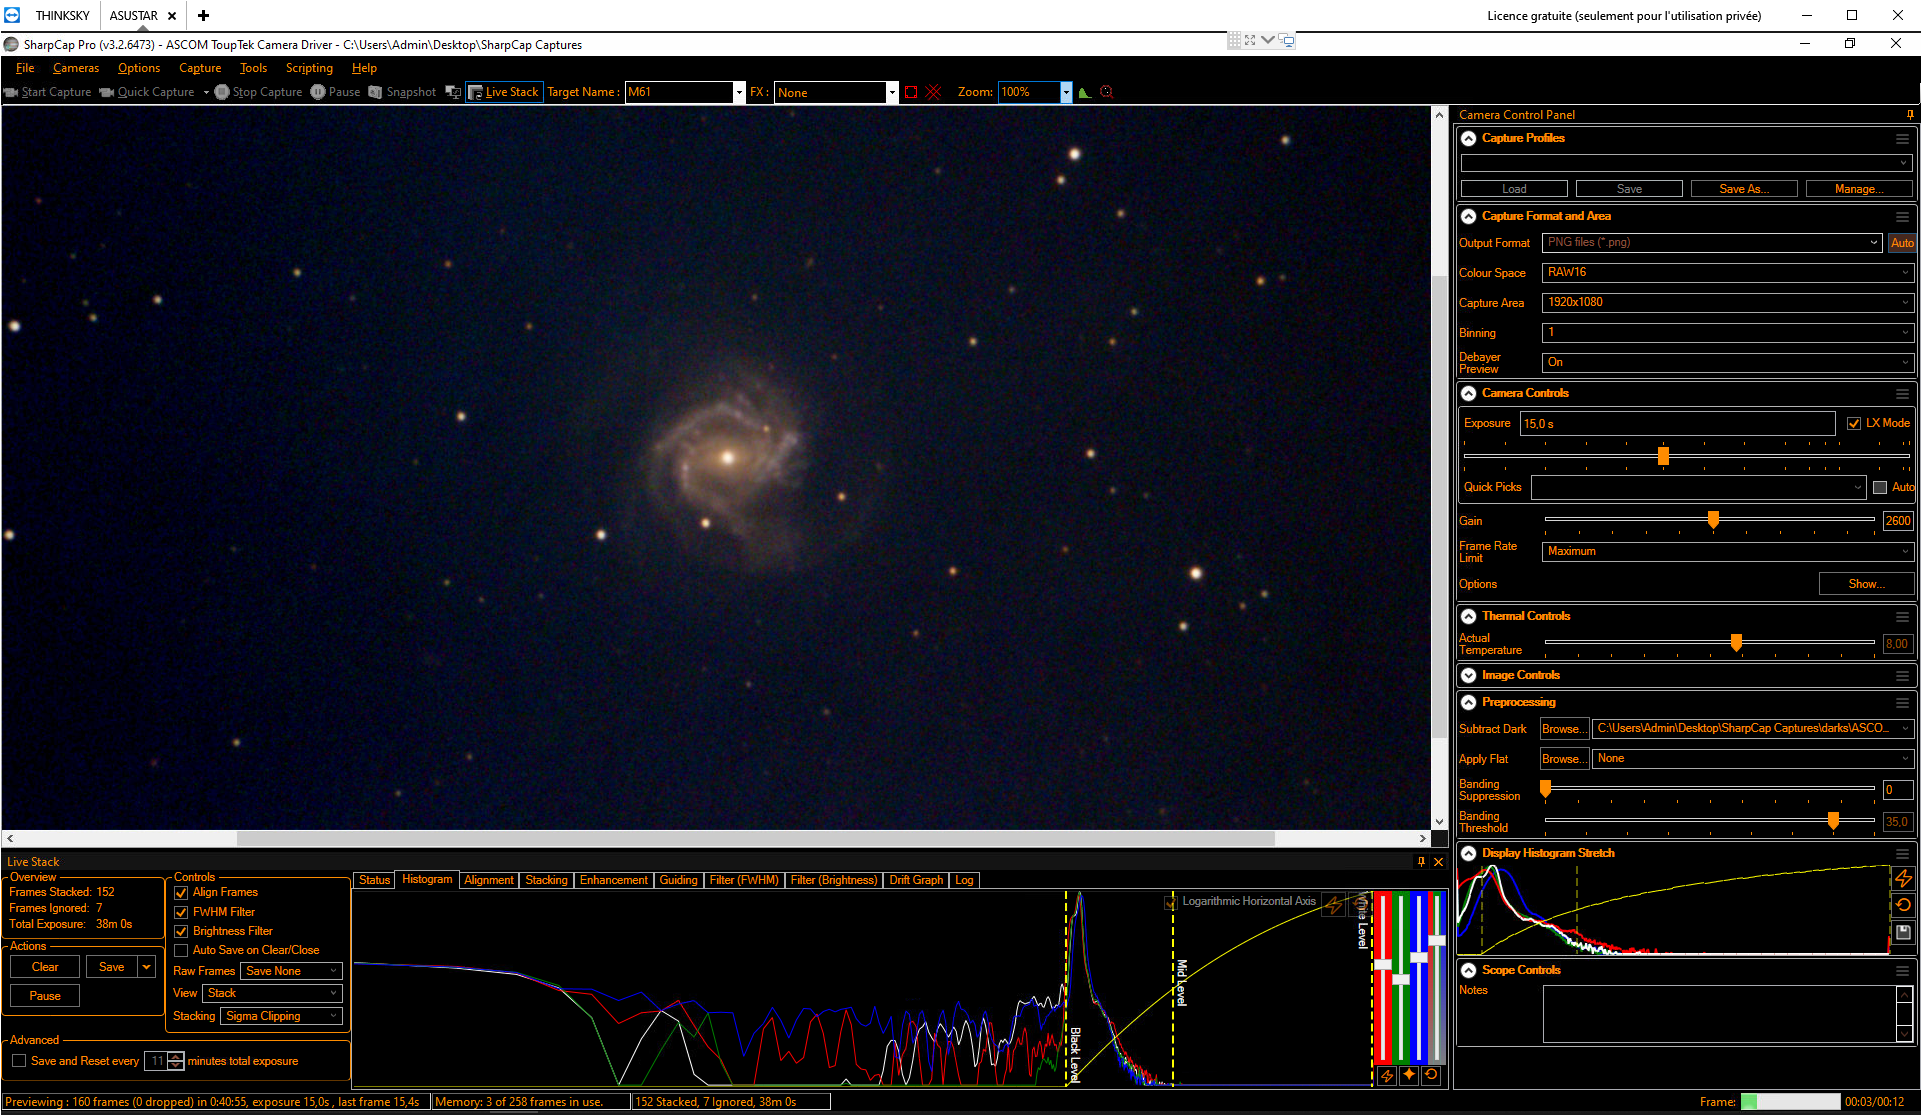Click the Show options button
Screen dimensions: 1922x1116
point(1866,584)
